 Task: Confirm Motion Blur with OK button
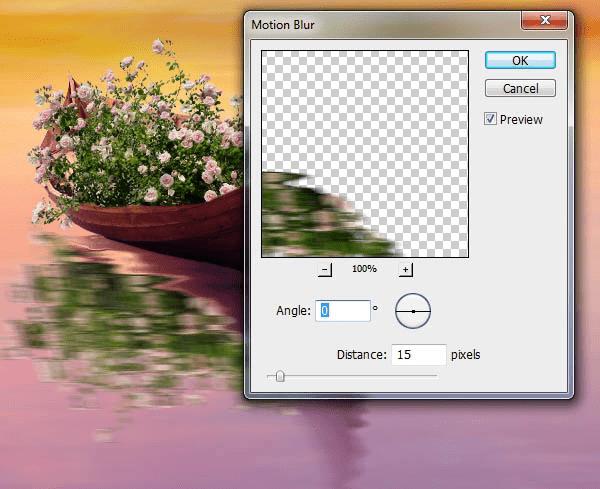[x=520, y=60]
